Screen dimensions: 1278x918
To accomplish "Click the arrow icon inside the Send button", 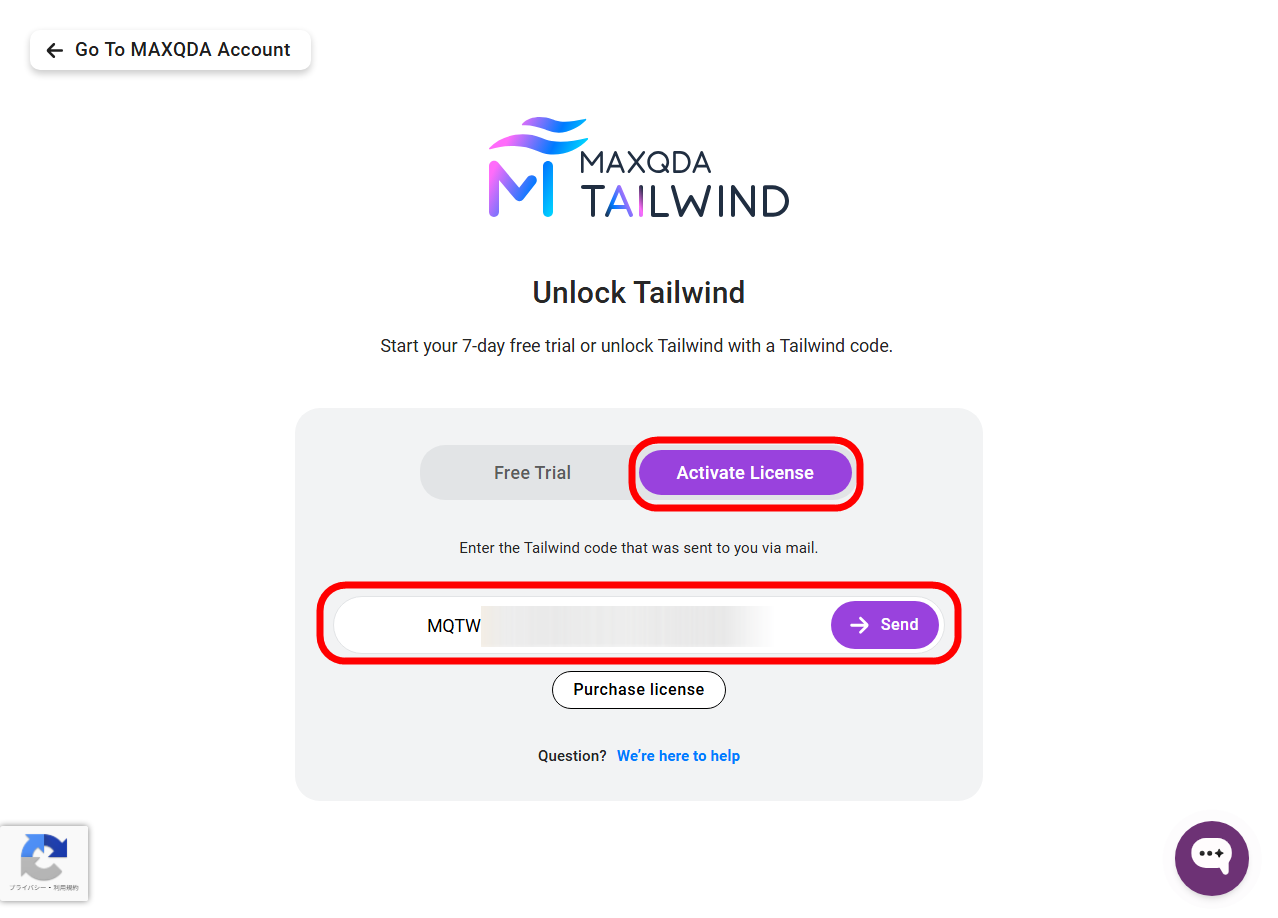I will click(859, 625).
